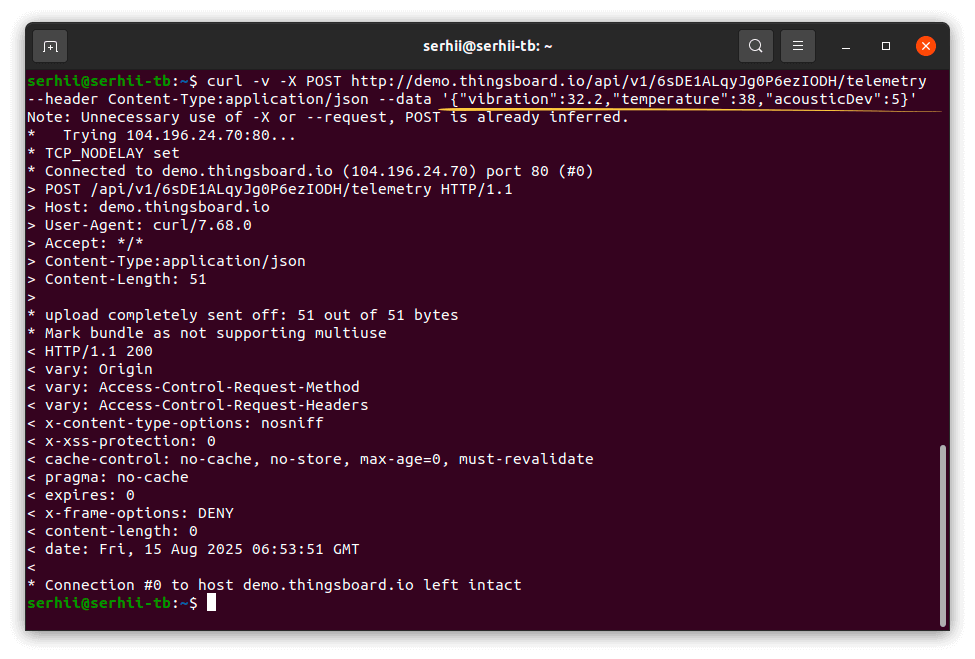
Task: Maximize the terminal window
Action: click(x=886, y=46)
